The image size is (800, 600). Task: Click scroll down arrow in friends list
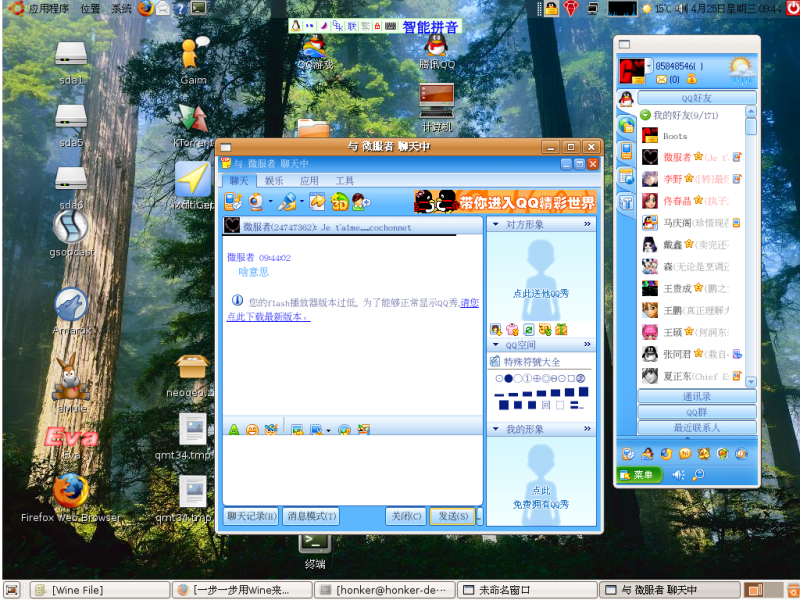[751, 382]
